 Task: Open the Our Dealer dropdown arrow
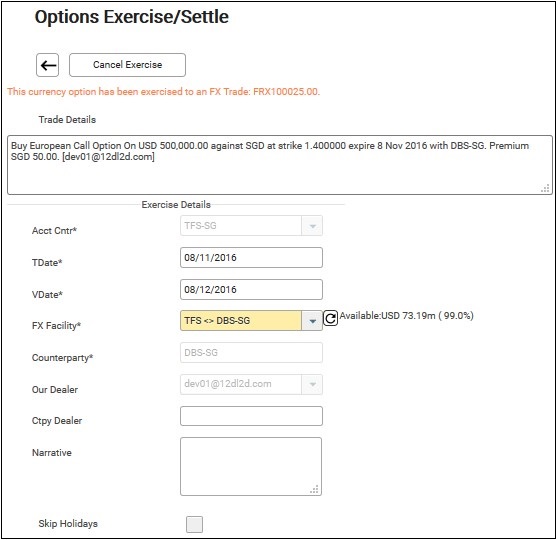tap(312, 384)
